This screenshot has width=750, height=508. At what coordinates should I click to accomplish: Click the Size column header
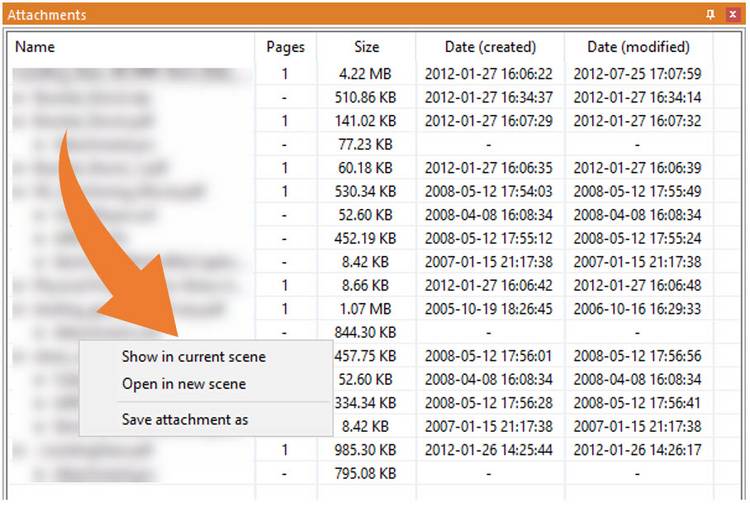coord(367,47)
